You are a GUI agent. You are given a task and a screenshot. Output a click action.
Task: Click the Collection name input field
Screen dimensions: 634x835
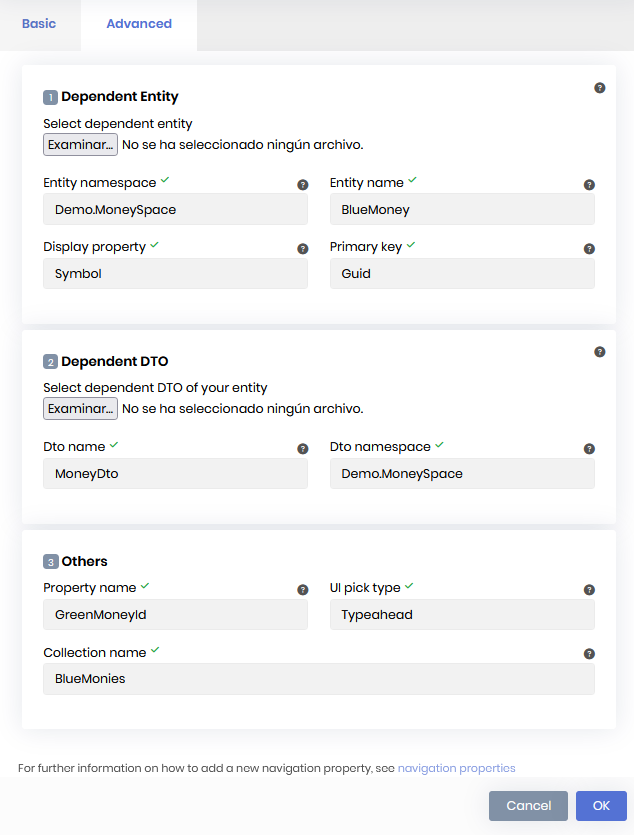click(319, 679)
